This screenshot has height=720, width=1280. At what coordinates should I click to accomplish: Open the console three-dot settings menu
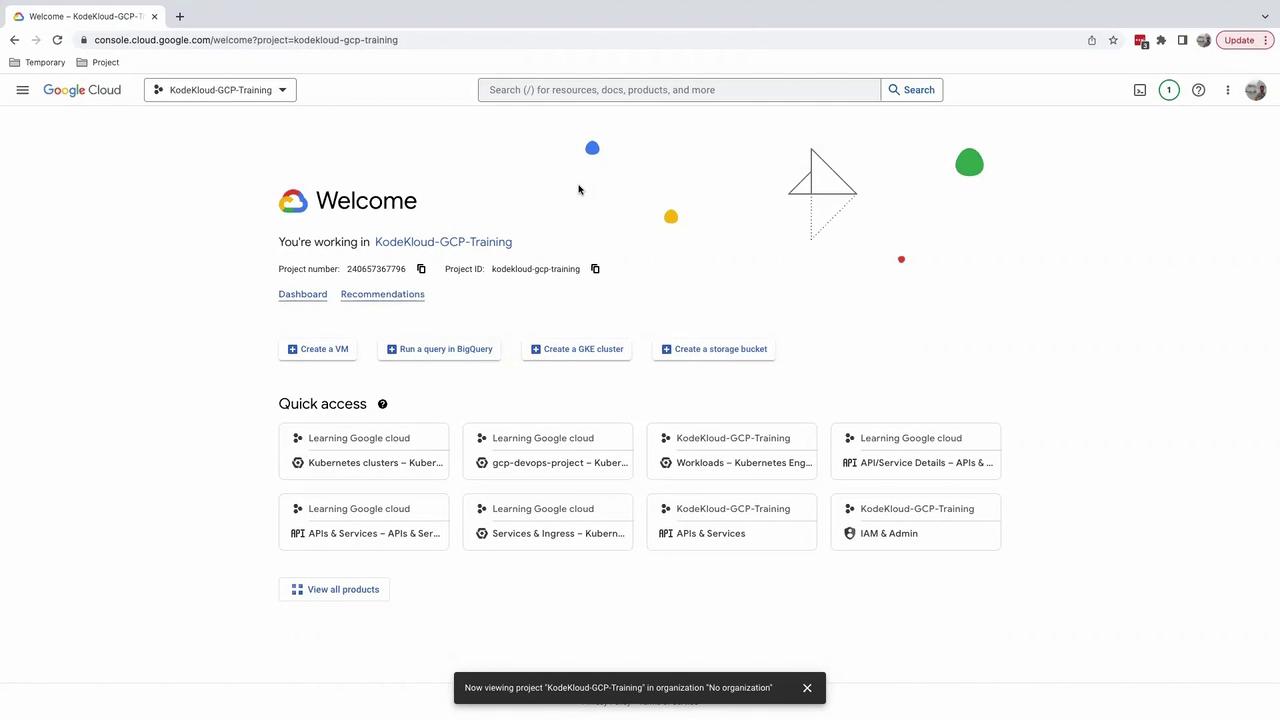coord(1228,90)
